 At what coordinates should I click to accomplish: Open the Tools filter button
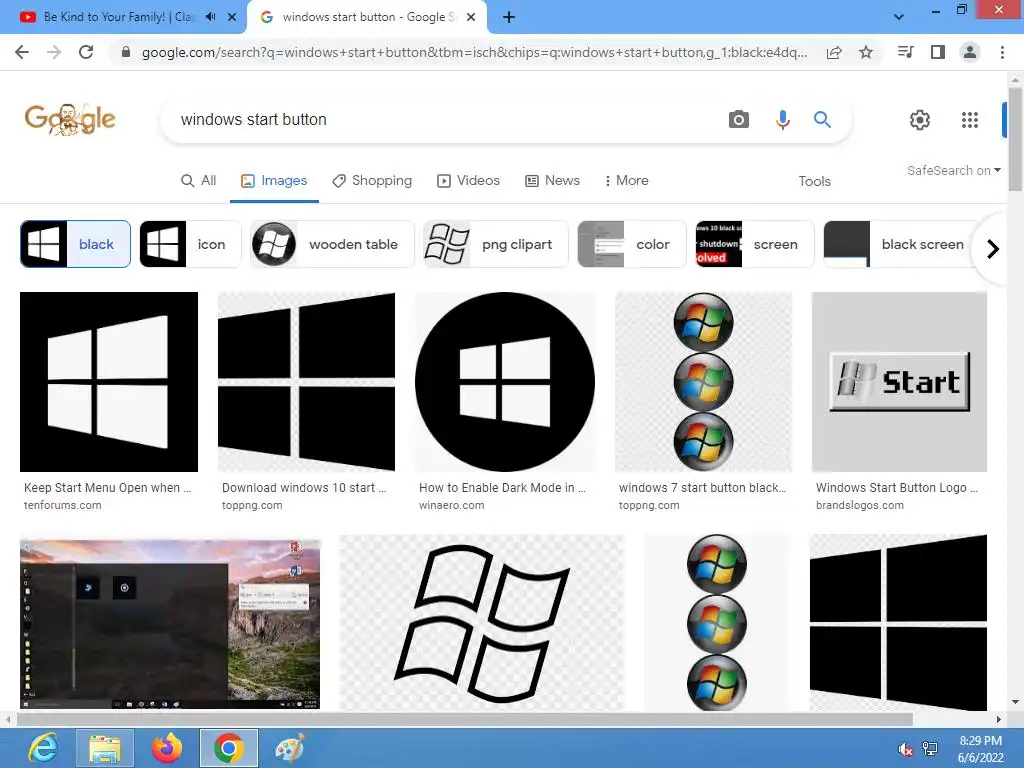[x=814, y=181]
